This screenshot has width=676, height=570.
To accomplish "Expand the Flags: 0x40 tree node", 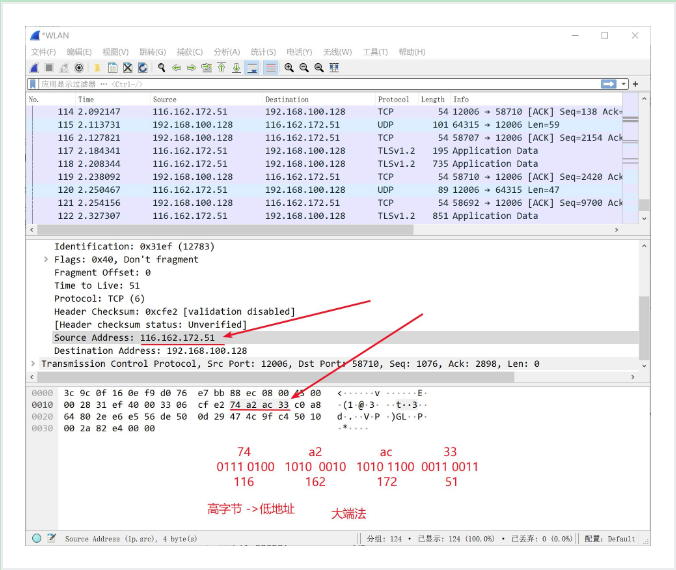I will (x=46, y=260).
